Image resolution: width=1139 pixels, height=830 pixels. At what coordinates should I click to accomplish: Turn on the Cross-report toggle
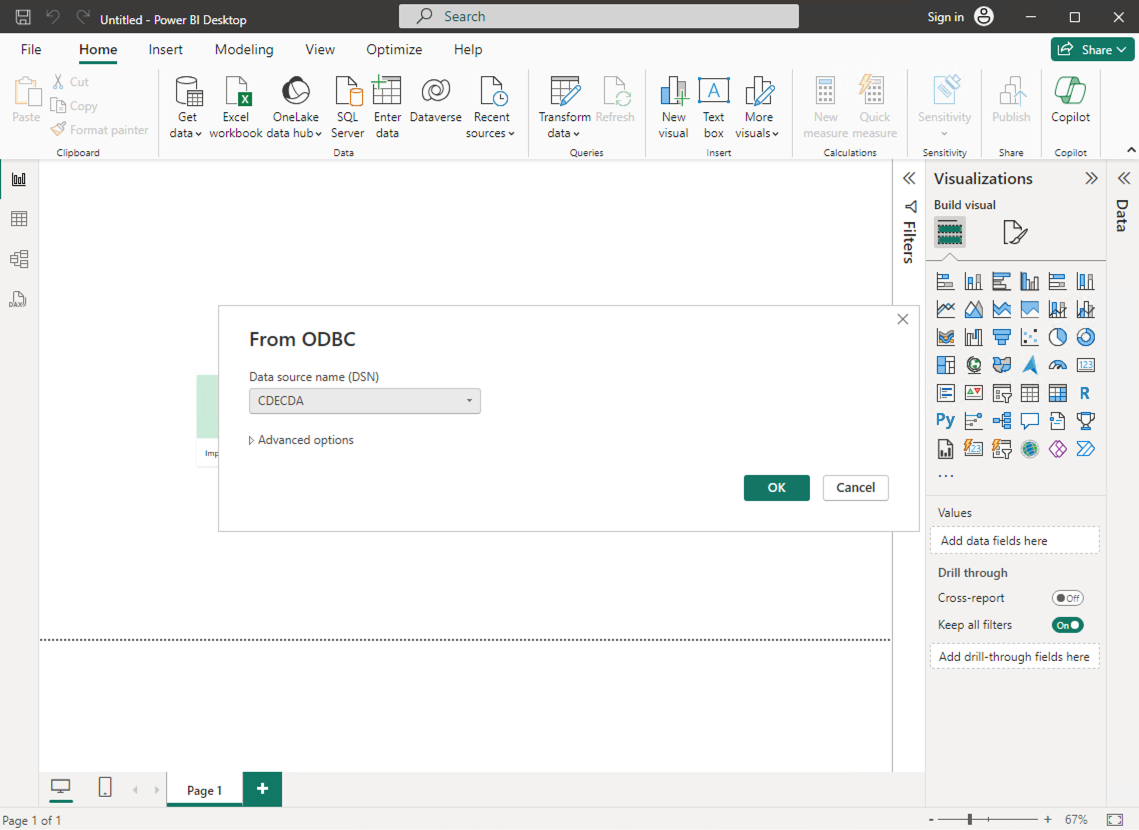pos(1067,598)
